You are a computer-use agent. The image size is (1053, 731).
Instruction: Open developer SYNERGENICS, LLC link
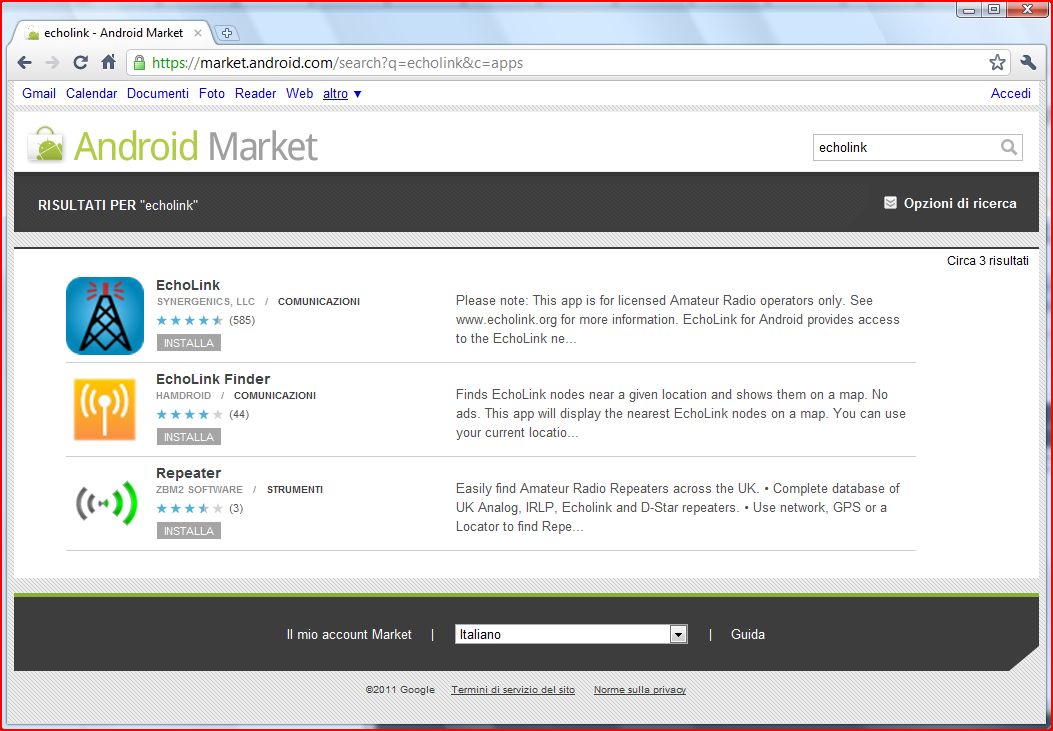205,302
